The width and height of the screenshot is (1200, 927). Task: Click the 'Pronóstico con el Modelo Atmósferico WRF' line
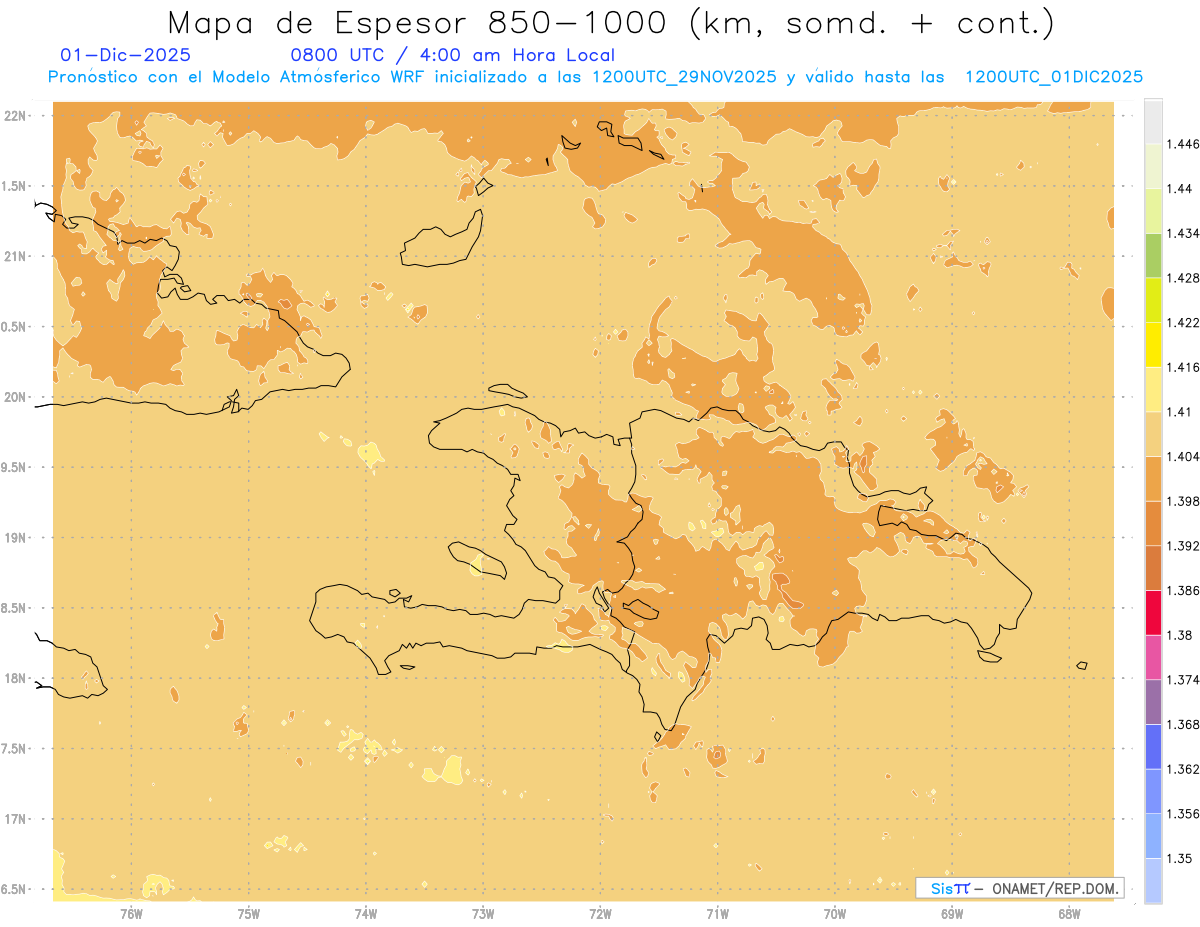[596, 77]
